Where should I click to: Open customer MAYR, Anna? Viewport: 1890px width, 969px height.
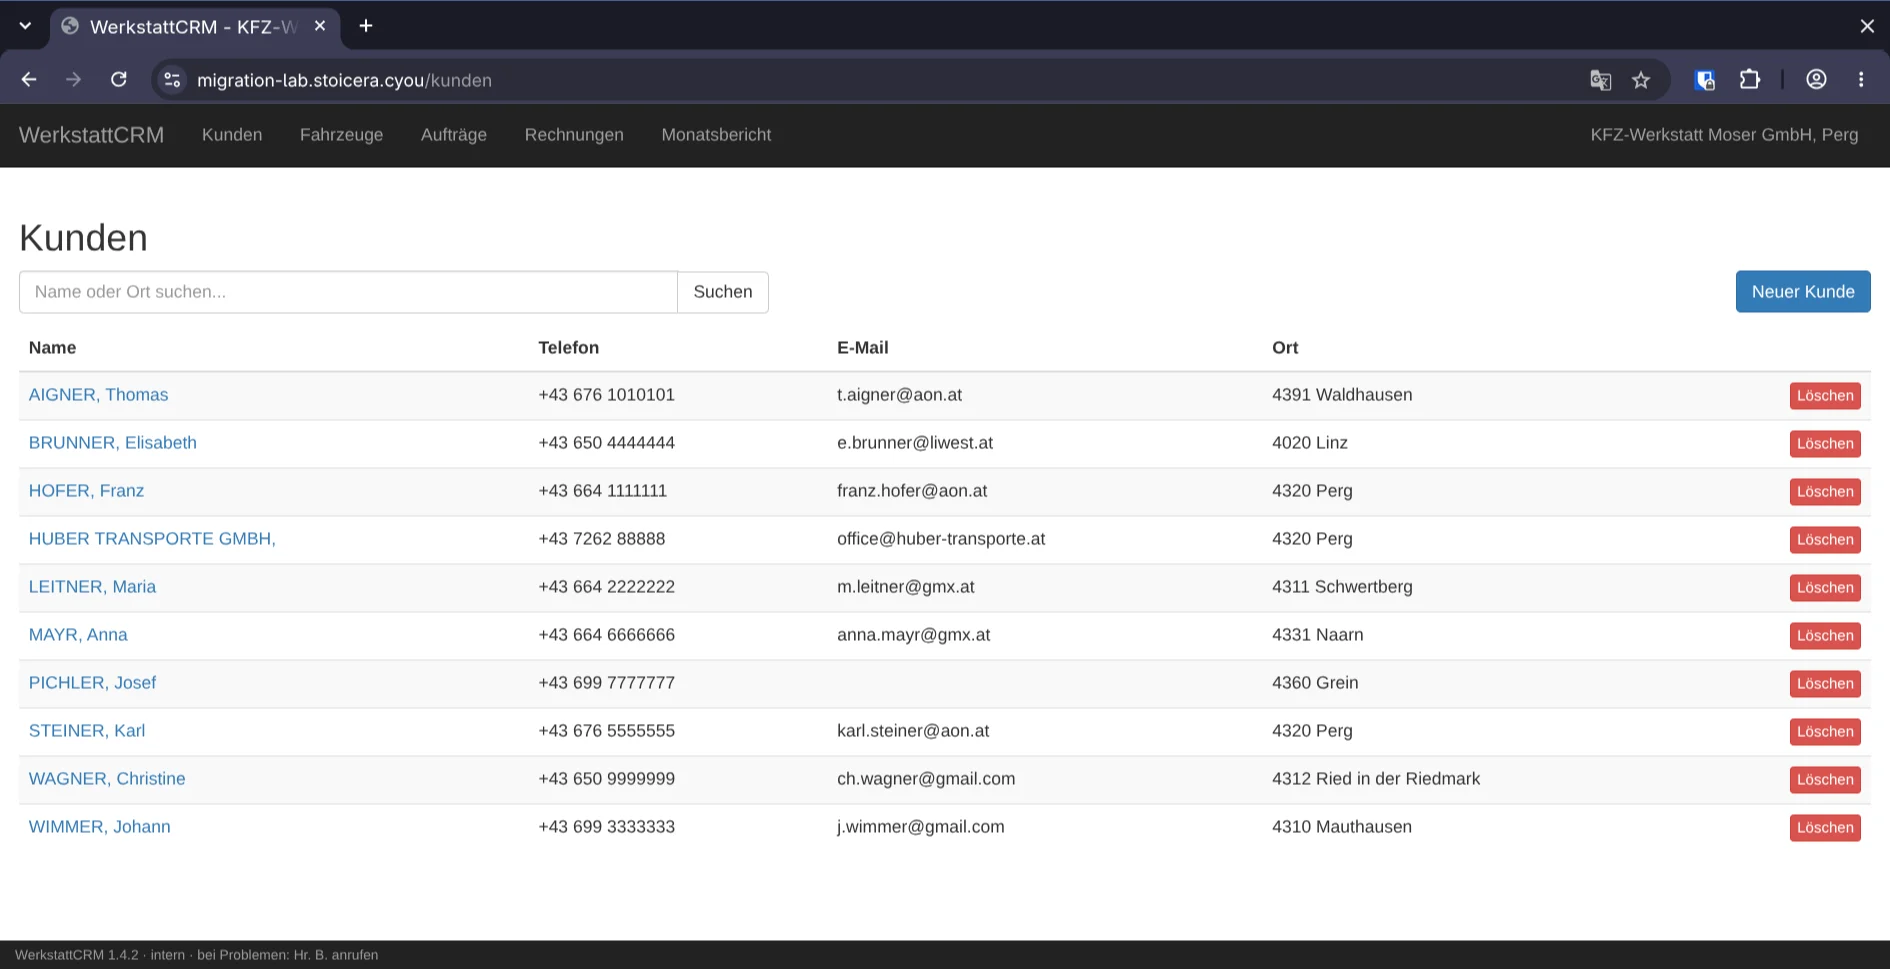[78, 635]
